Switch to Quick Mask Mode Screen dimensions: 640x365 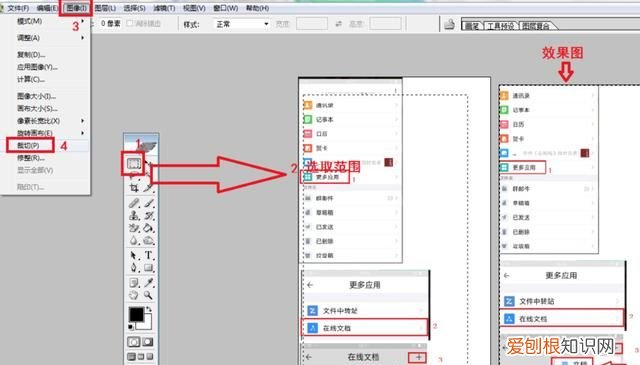coord(148,342)
